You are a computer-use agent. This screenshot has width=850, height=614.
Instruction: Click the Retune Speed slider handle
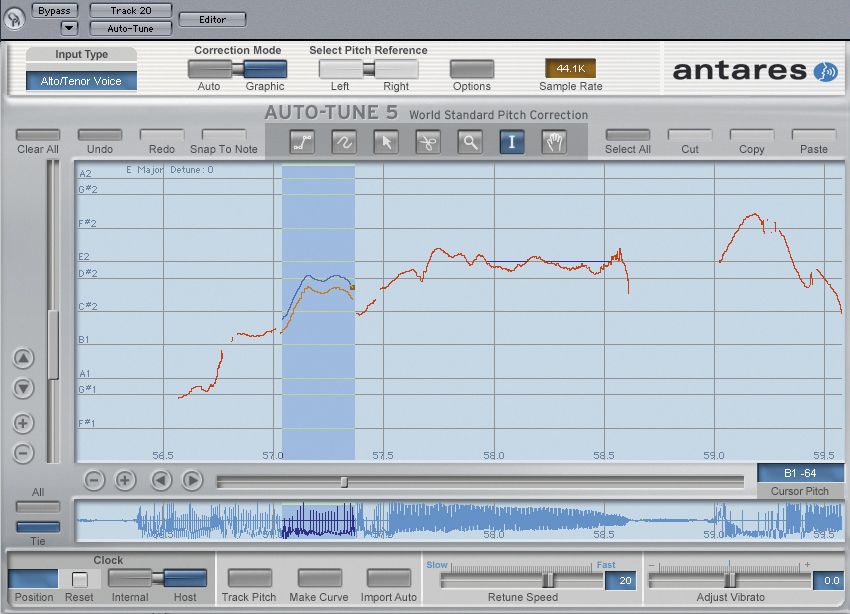click(549, 580)
